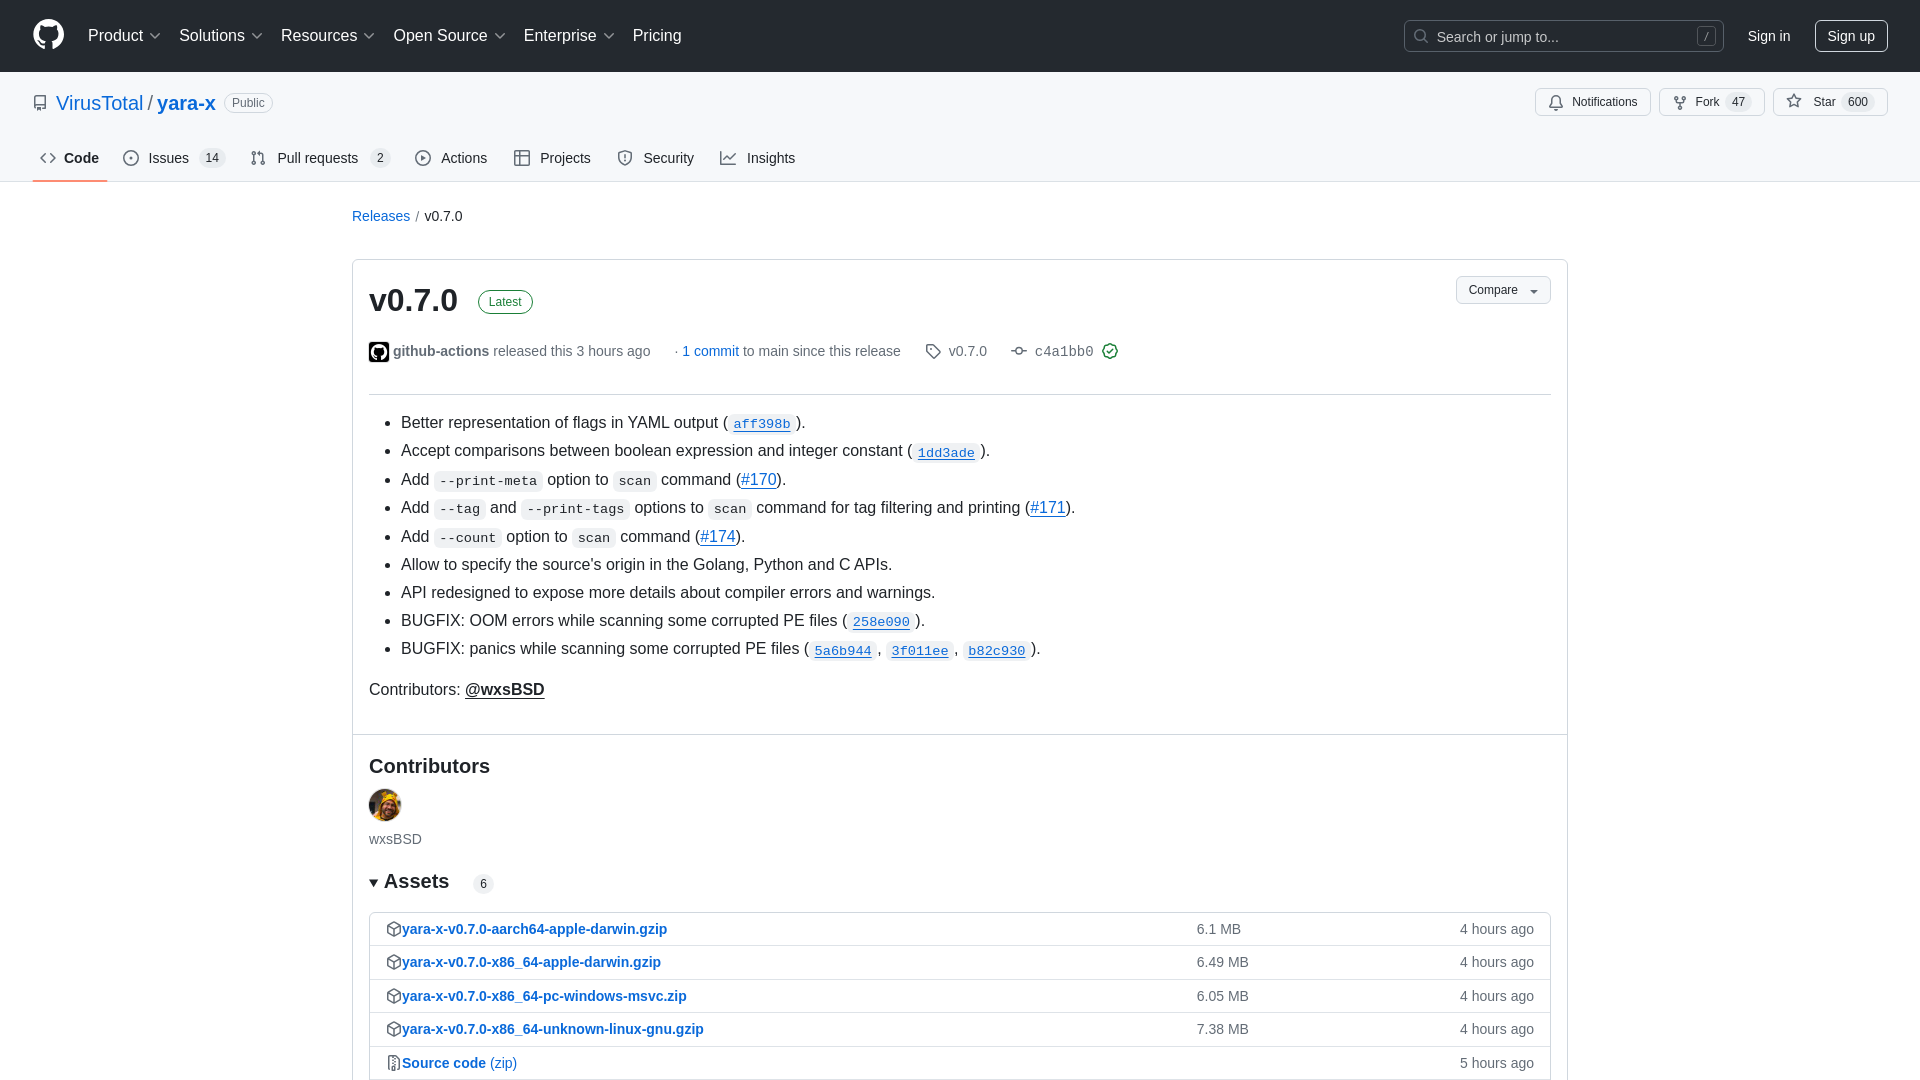
Task: Open pull request #171
Action: tap(1048, 508)
